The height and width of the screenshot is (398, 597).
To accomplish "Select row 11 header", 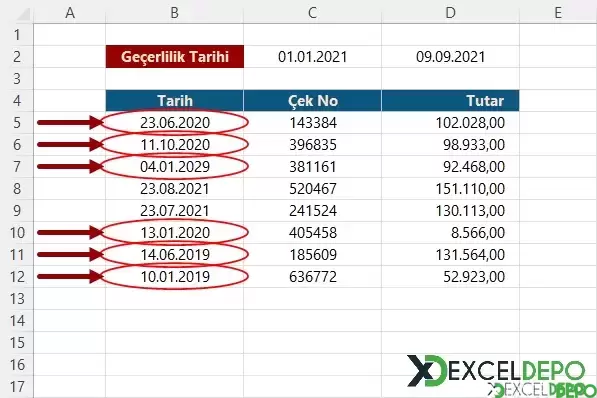I will [17, 254].
